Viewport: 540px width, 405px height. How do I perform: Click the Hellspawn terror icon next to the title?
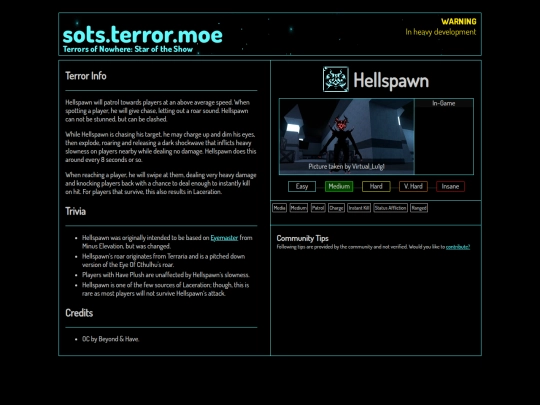[335, 80]
